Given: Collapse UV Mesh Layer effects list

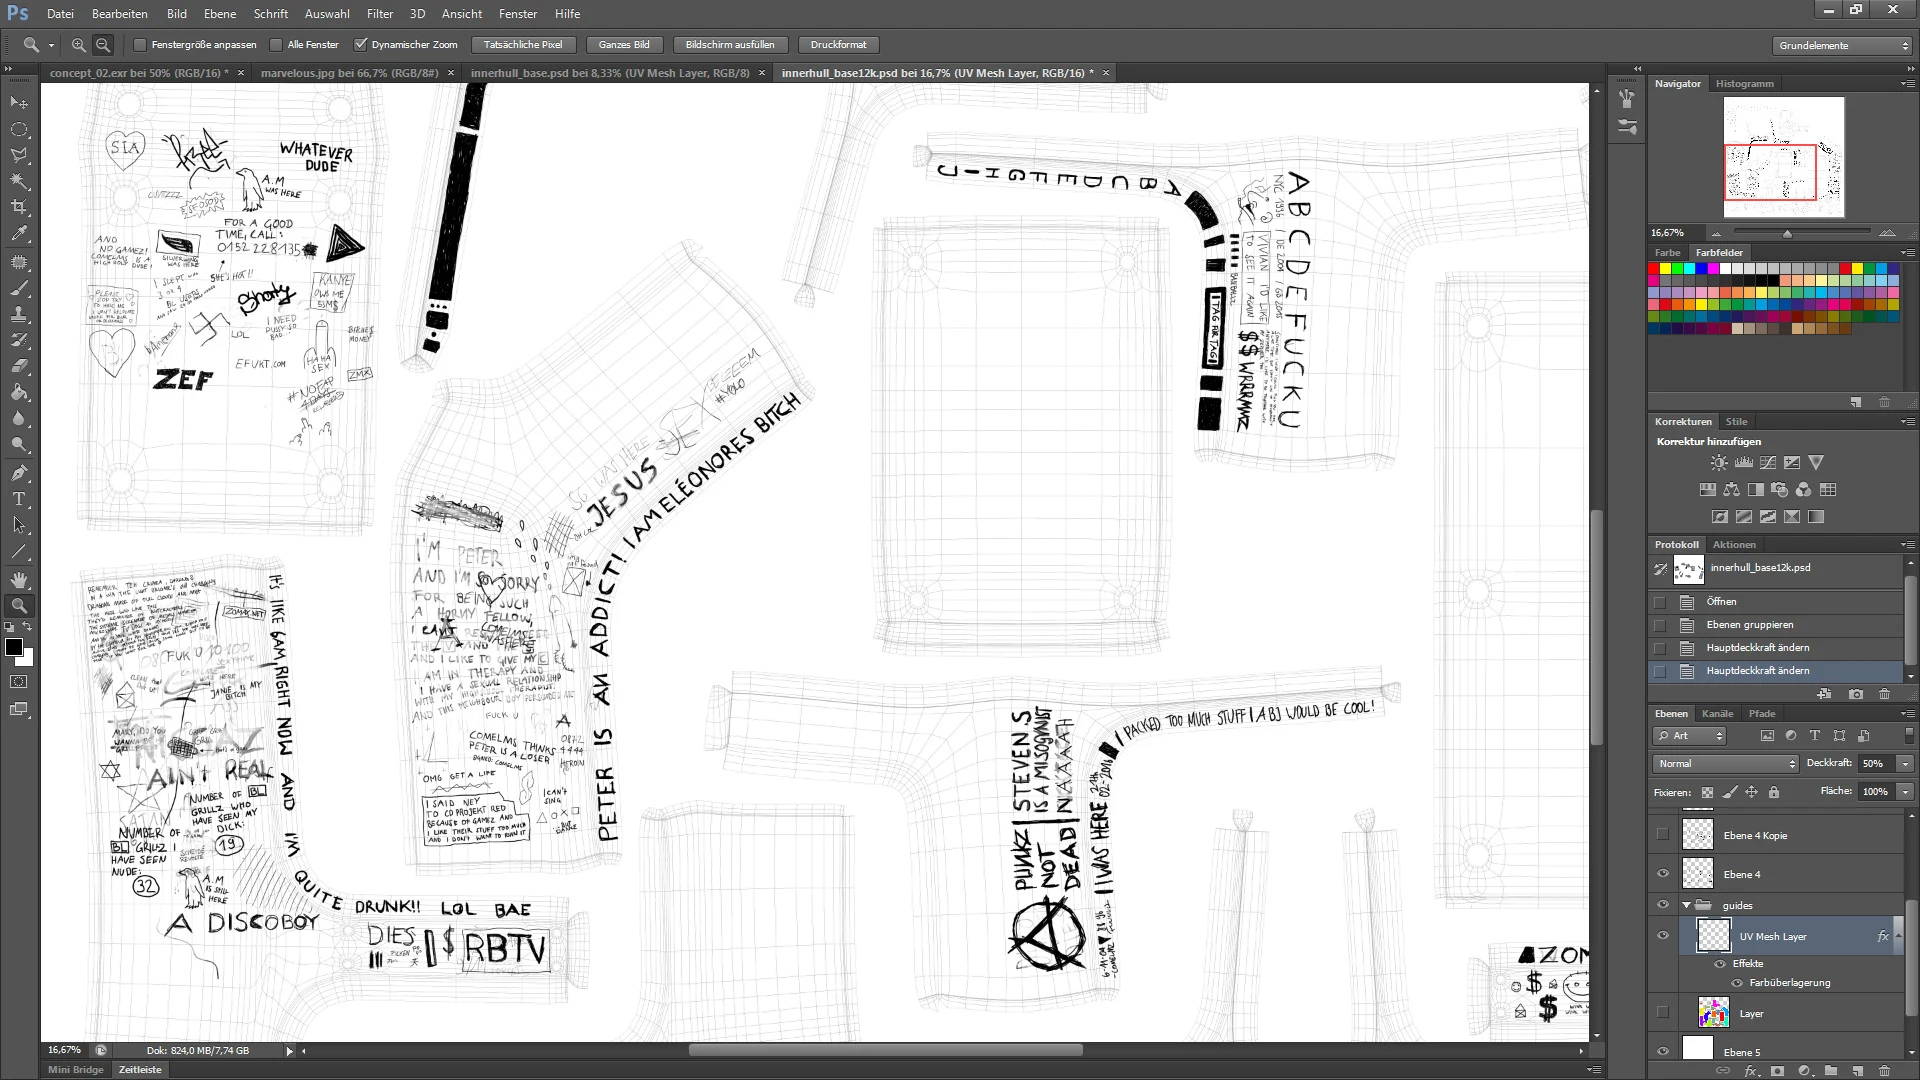Looking at the screenshot, I should [1899, 937].
